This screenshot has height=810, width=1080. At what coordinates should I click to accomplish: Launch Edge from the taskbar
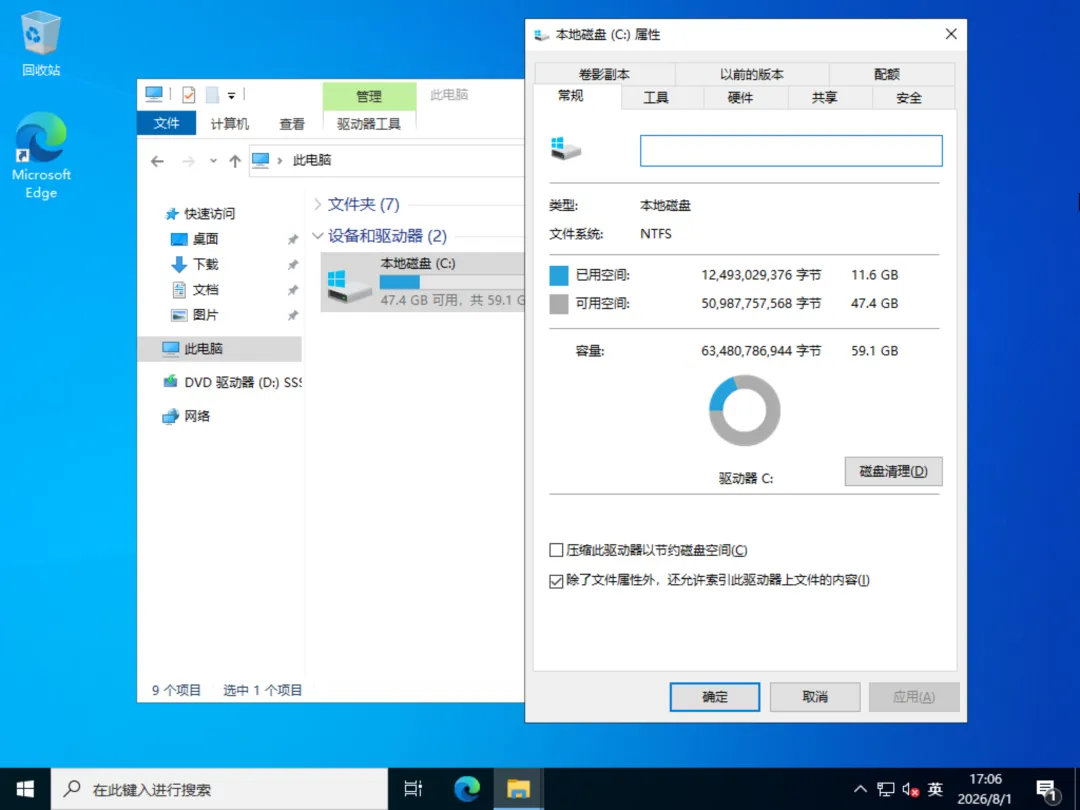[x=467, y=789]
